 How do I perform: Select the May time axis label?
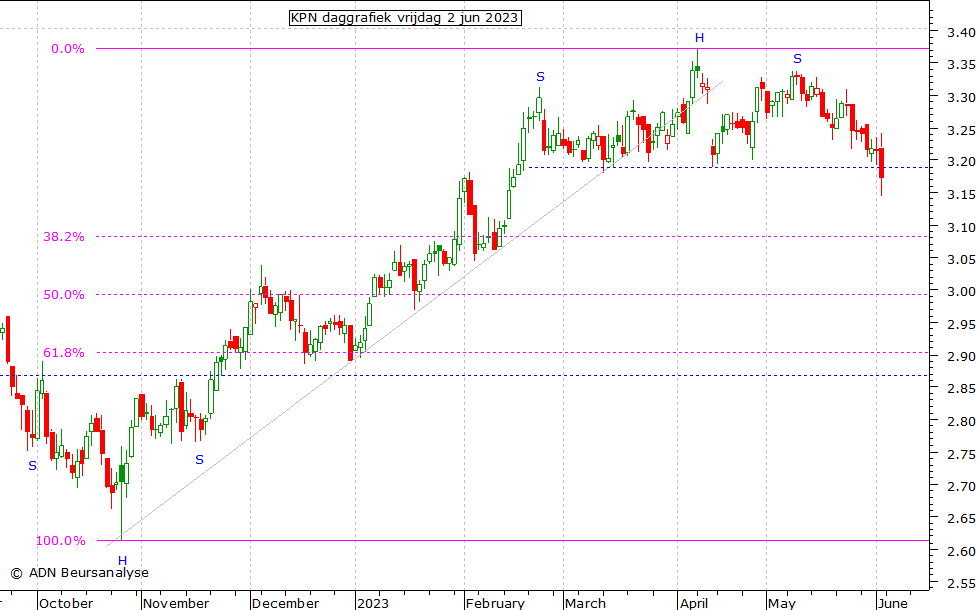click(x=782, y=603)
